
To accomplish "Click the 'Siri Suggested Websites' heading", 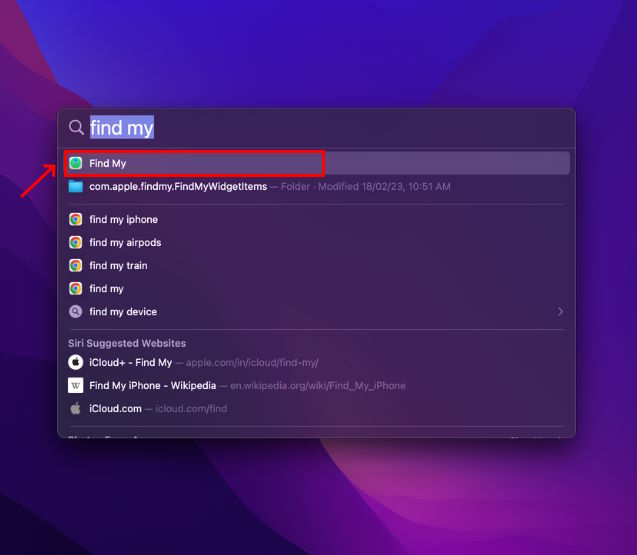I will pos(127,343).
